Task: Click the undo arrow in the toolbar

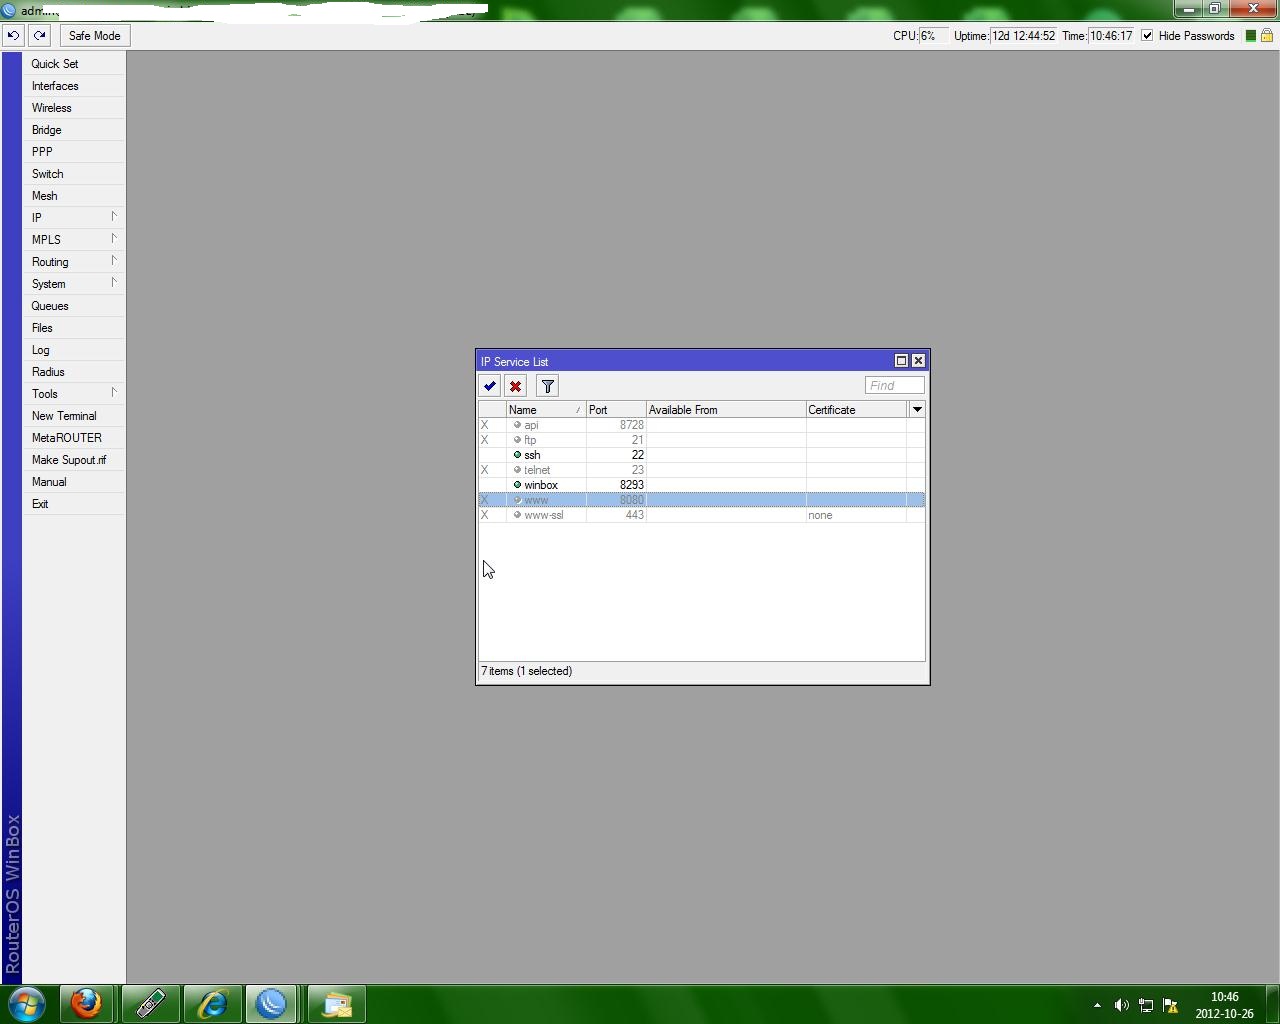Action: (13, 35)
